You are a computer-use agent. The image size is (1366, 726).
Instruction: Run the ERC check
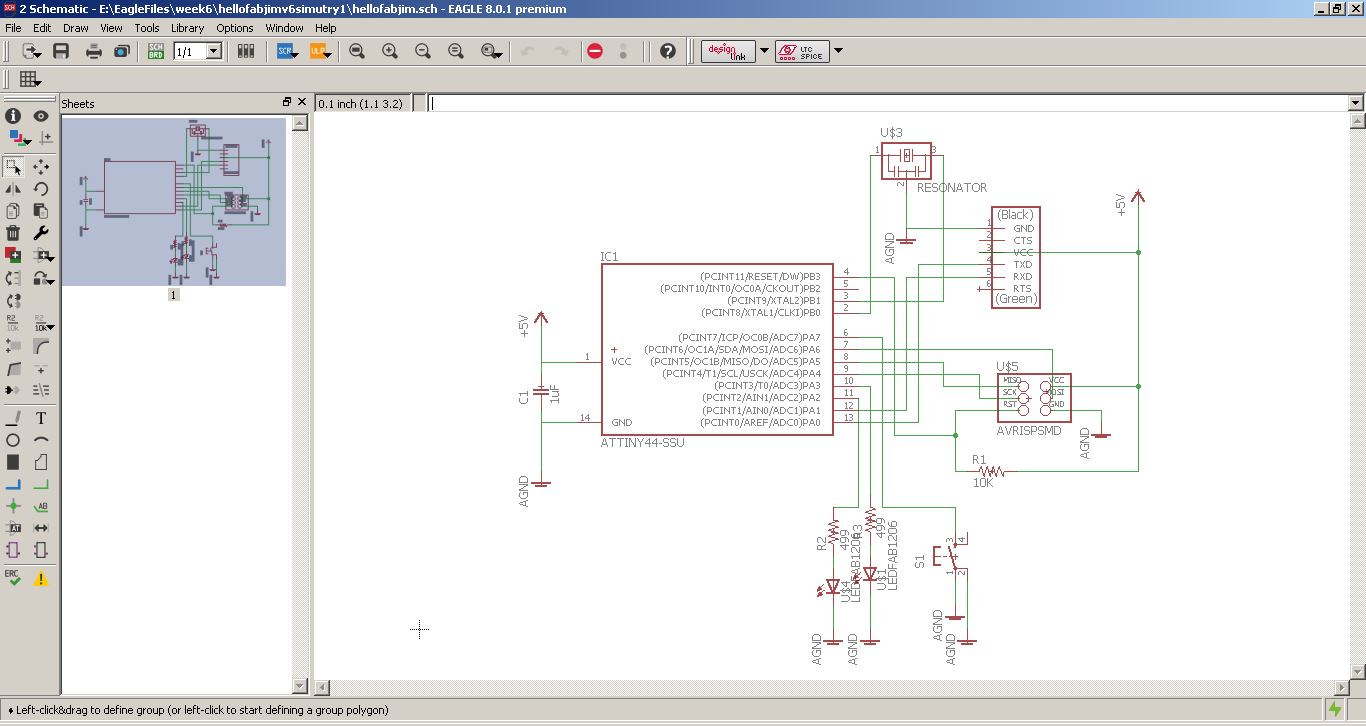coord(13,578)
